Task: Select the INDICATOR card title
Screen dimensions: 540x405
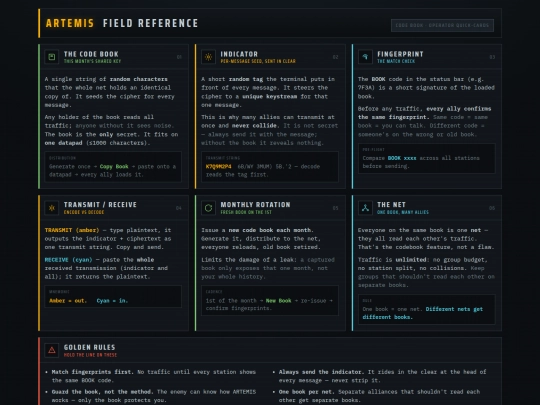Action: (239, 54)
